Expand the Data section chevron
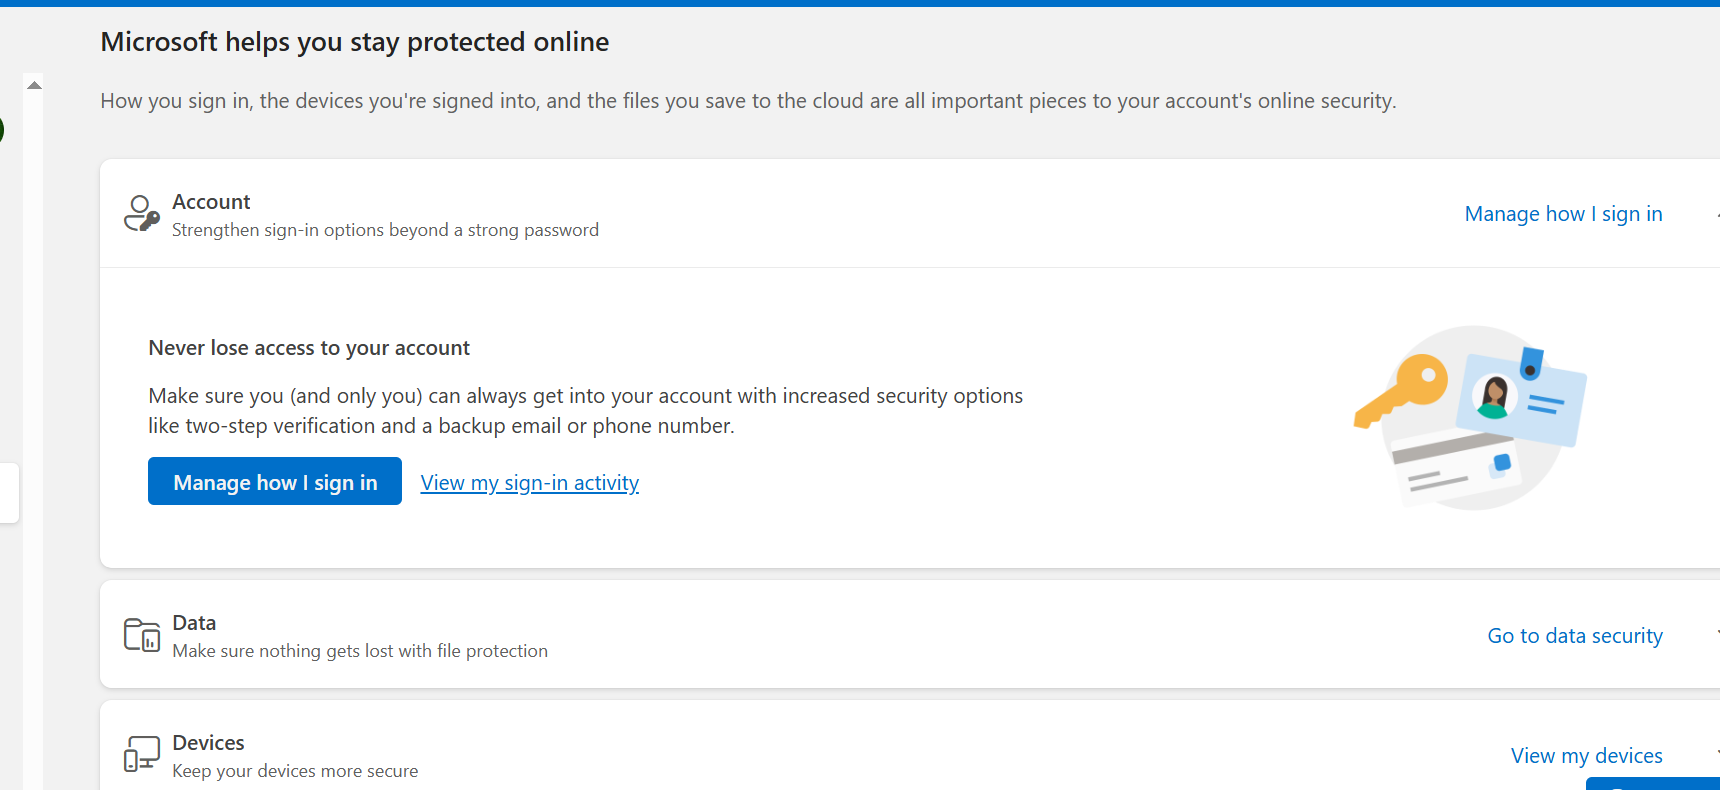 (1716, 635)
